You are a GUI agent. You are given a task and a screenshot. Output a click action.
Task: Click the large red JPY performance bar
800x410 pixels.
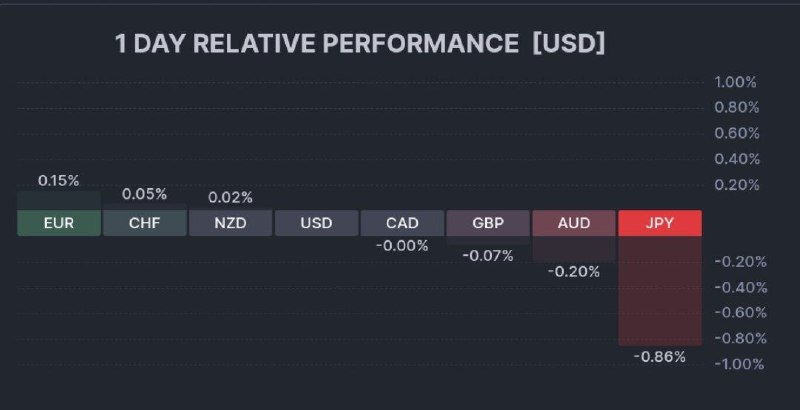660,290
